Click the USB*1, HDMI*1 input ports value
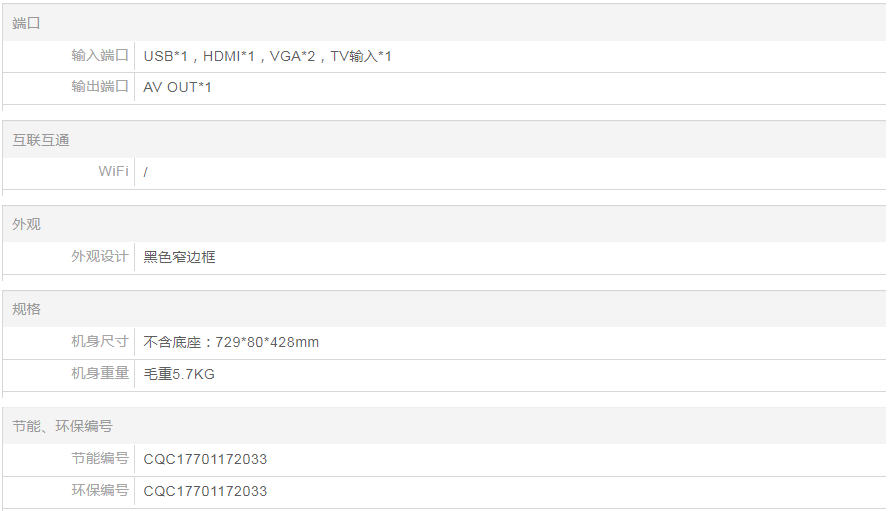Image resolution: width=890 pixels, height=511 pixels. (x=267, y=56)
